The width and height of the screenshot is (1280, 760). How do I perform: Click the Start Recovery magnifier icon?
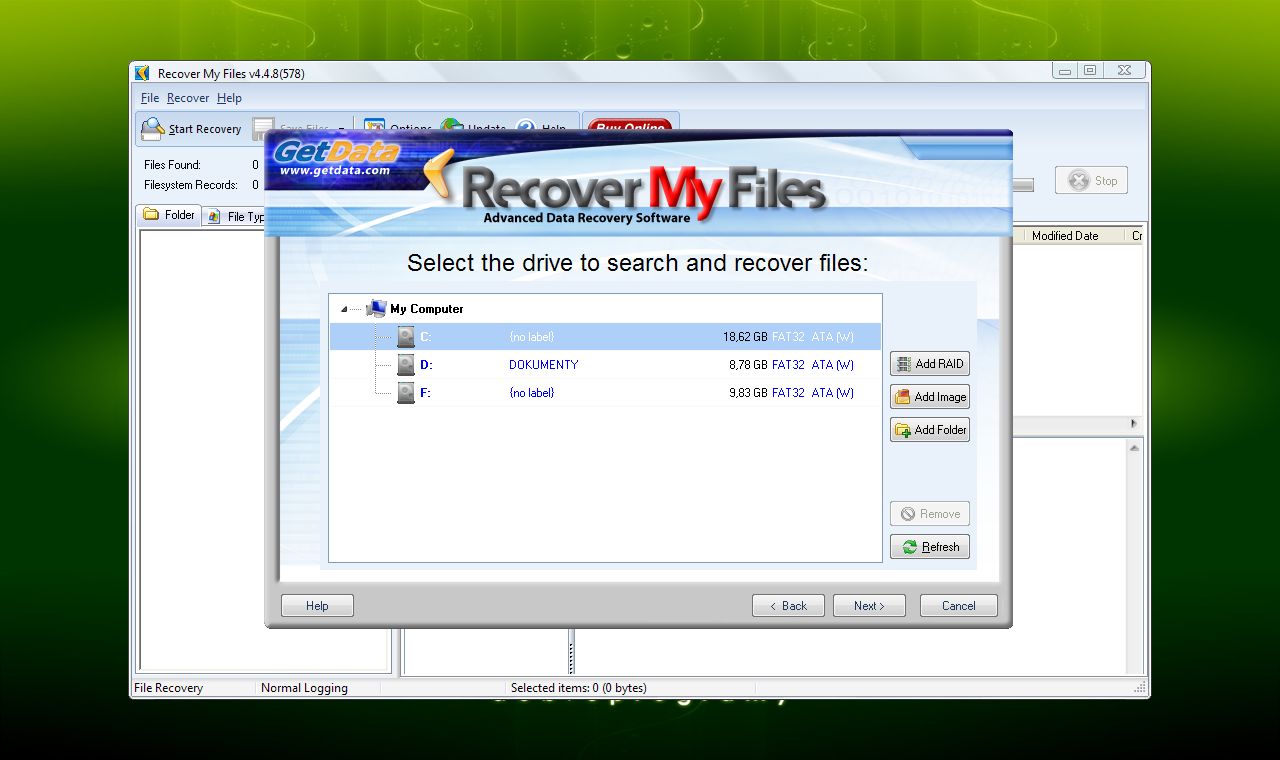[x=152, y=128]
